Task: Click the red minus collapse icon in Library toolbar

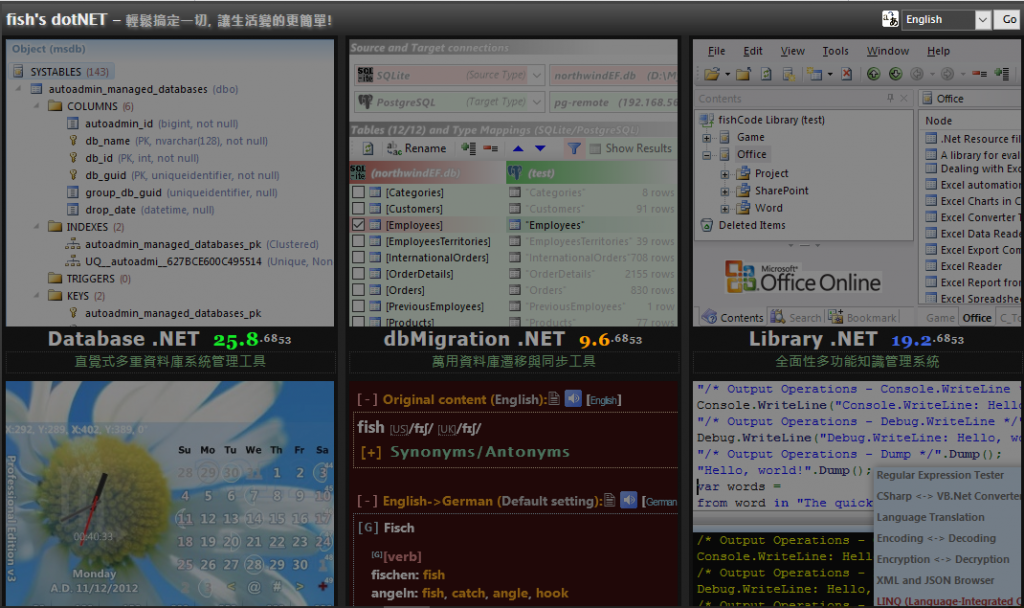Action: [979, 74]
